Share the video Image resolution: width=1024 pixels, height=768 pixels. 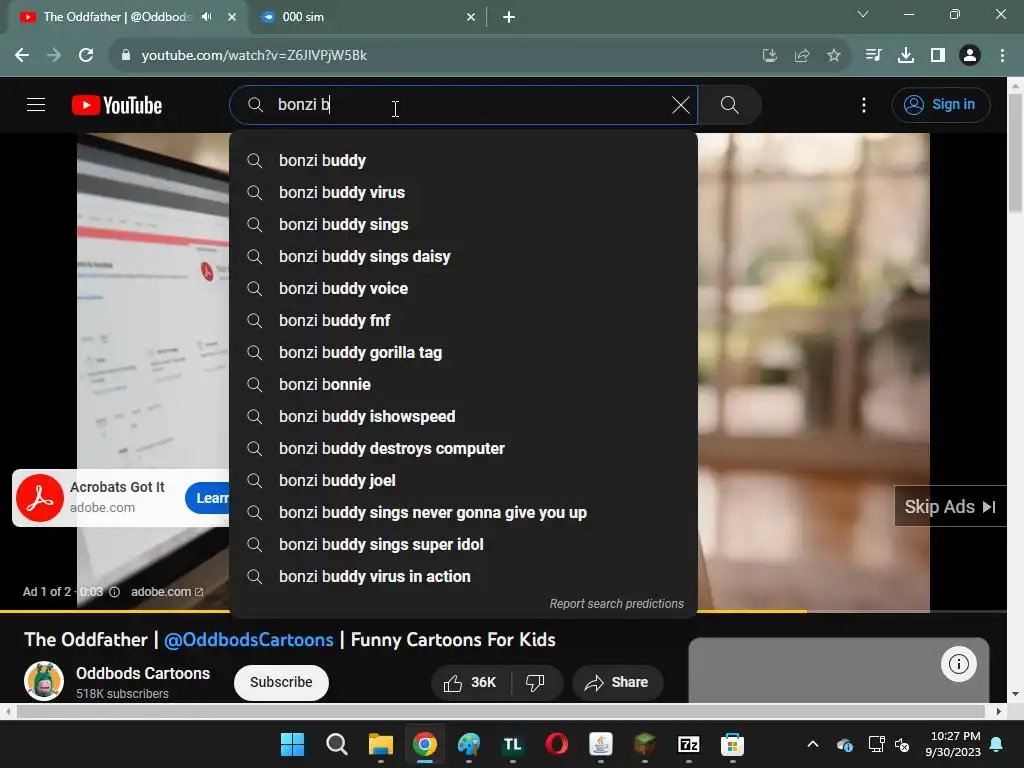pyautogui.click(x=617, y=682)
